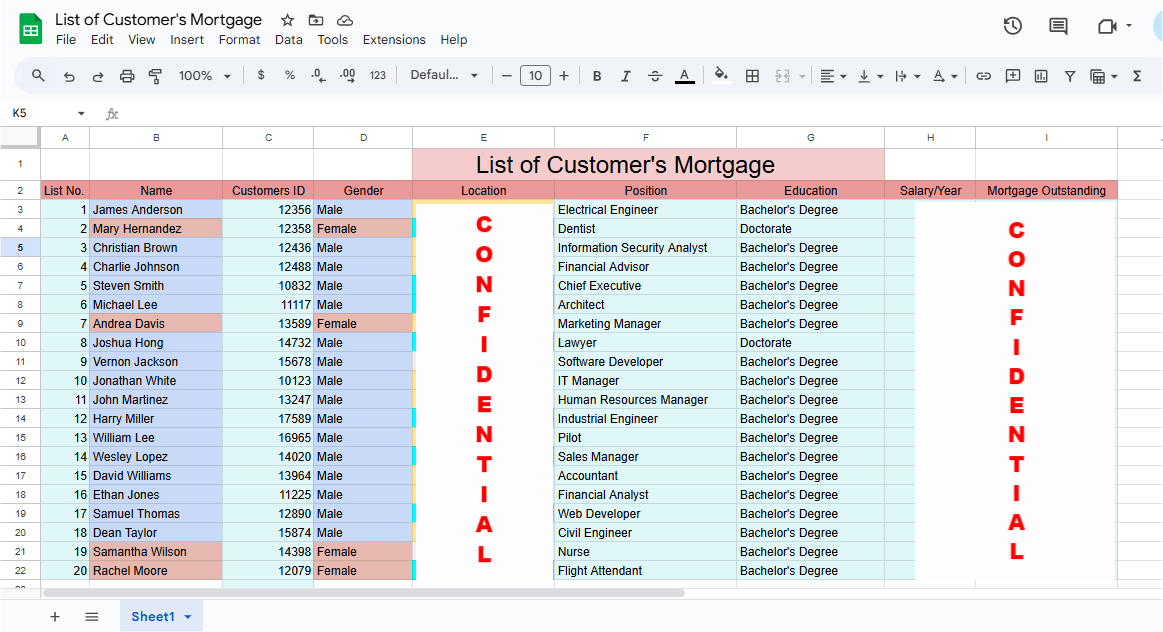Image resolution: width=1163 pixels, height=632 pixels.
Task: Insert a comment
Action: [1012, 76]
